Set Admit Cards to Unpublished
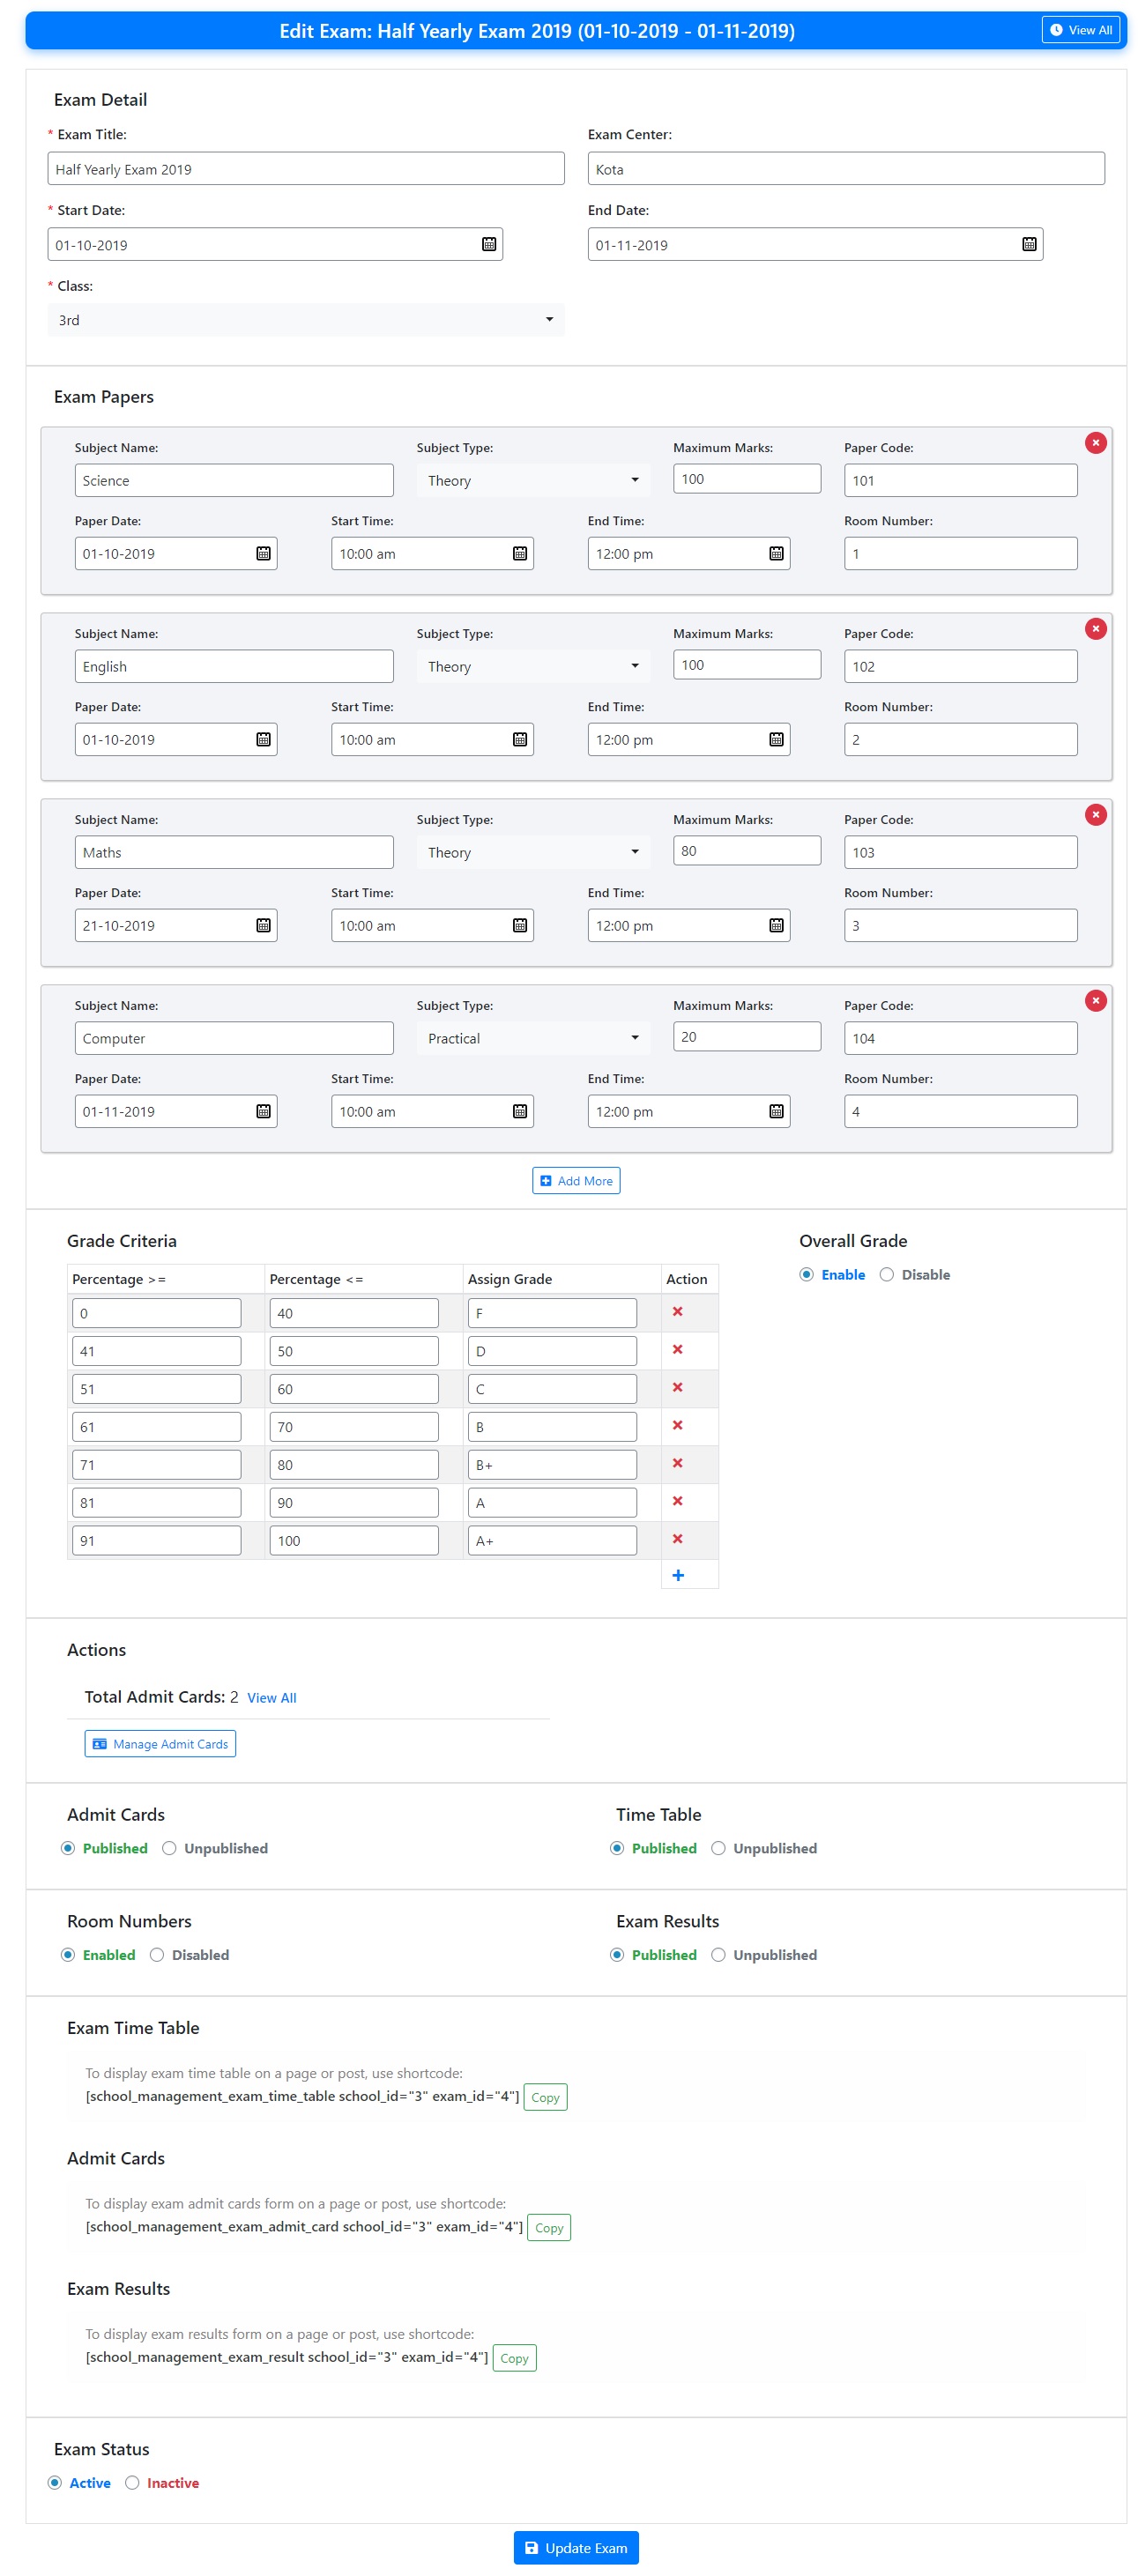Image resolution: width=1138 pixels, height=2576 pixels. (169, 1848)
